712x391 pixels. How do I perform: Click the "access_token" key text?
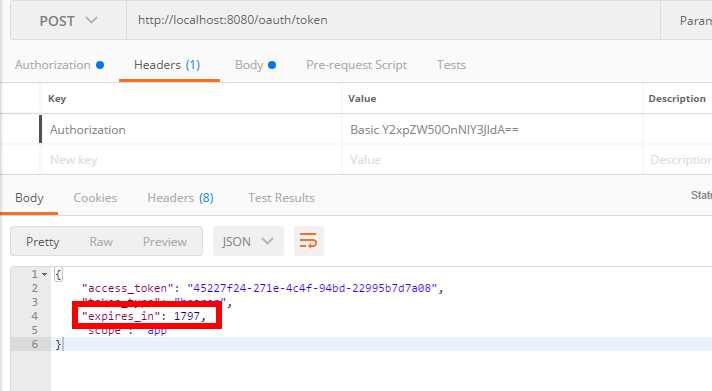click(128, 288)
